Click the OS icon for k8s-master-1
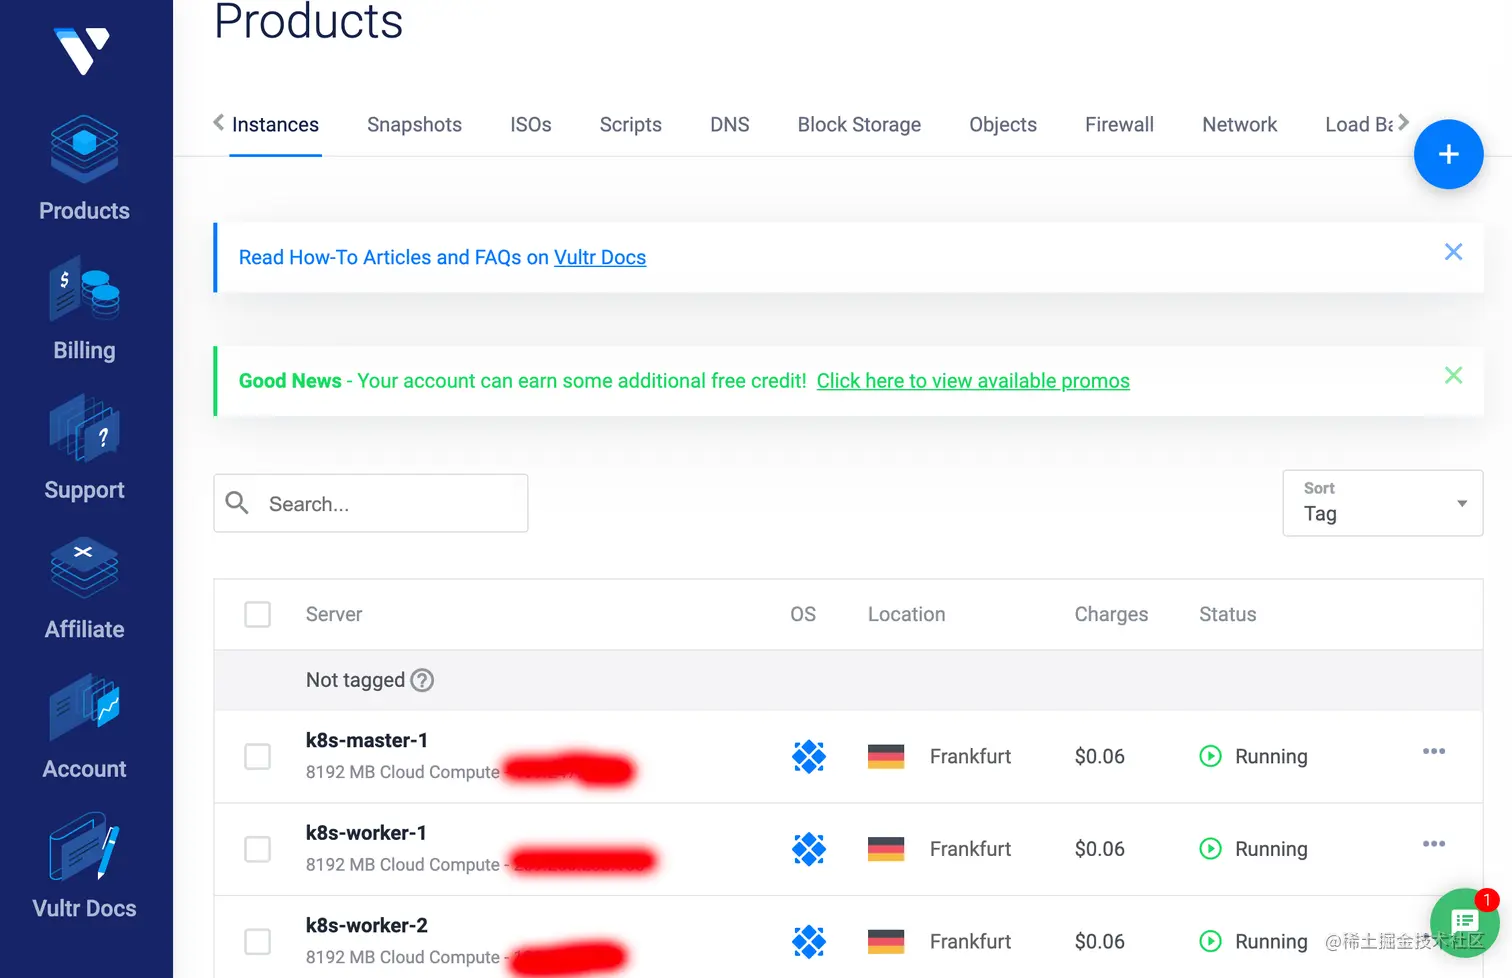The image size is (1512, 978). click(x=809, y=756)
